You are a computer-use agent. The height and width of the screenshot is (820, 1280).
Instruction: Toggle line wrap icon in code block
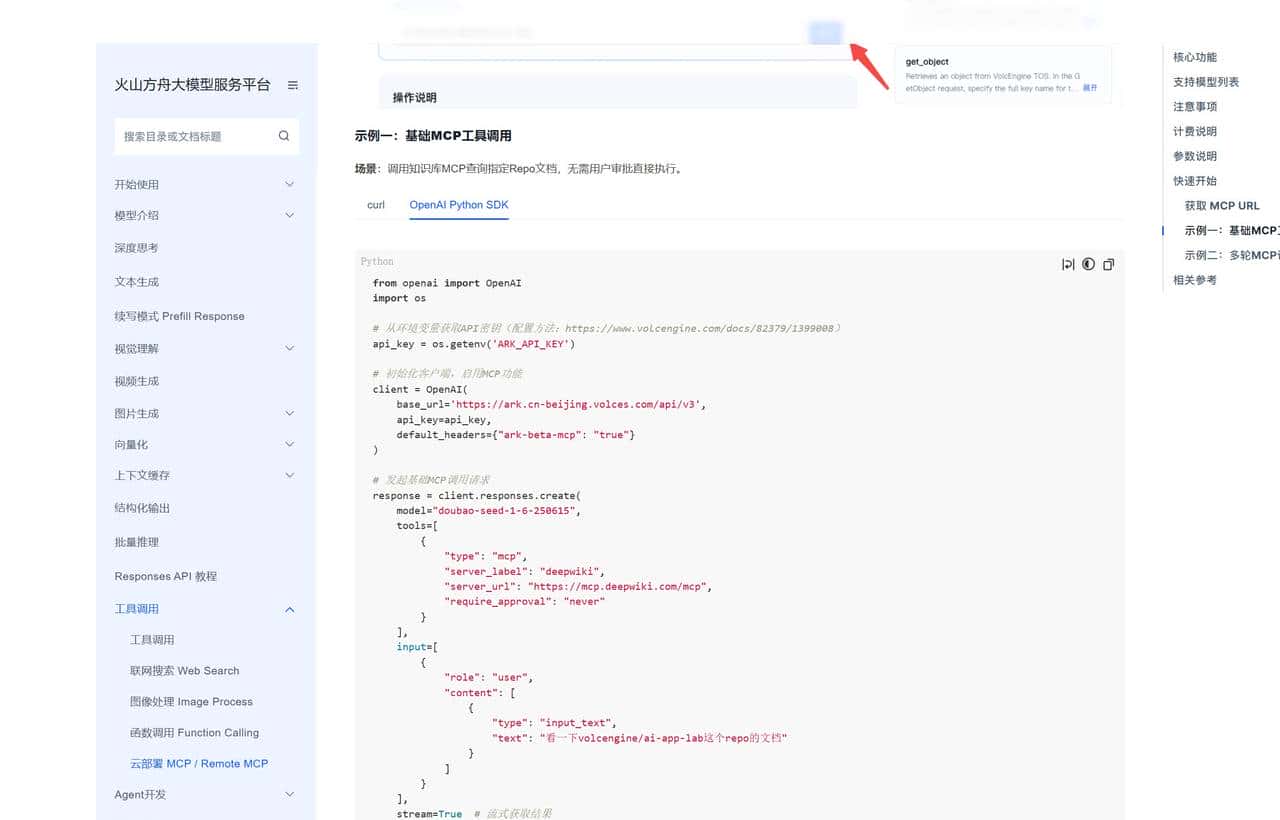[1068, 264]
